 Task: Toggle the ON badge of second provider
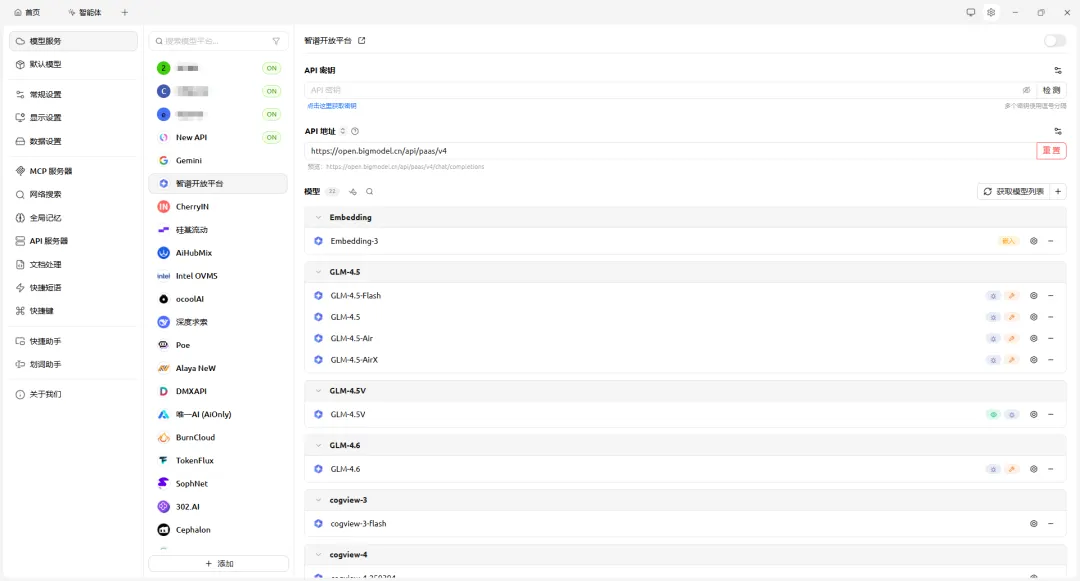[272, 91]
